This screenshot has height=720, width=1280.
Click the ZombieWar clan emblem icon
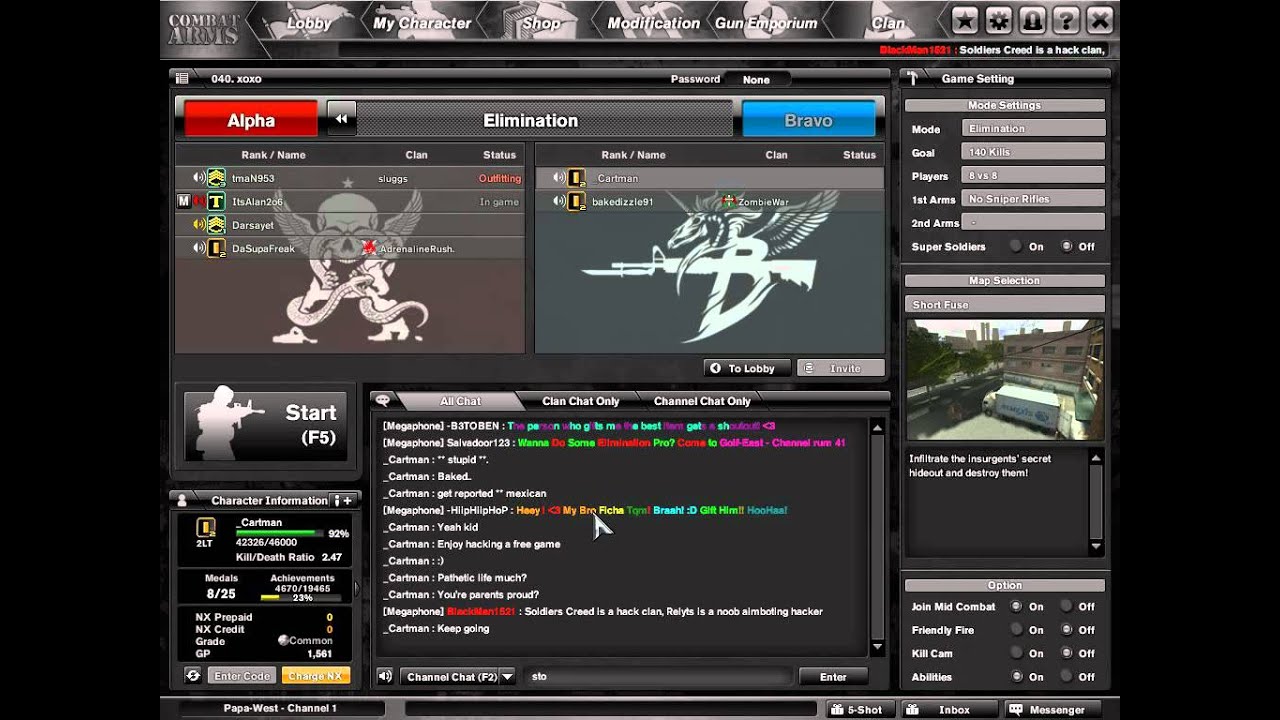click(731, 201)
